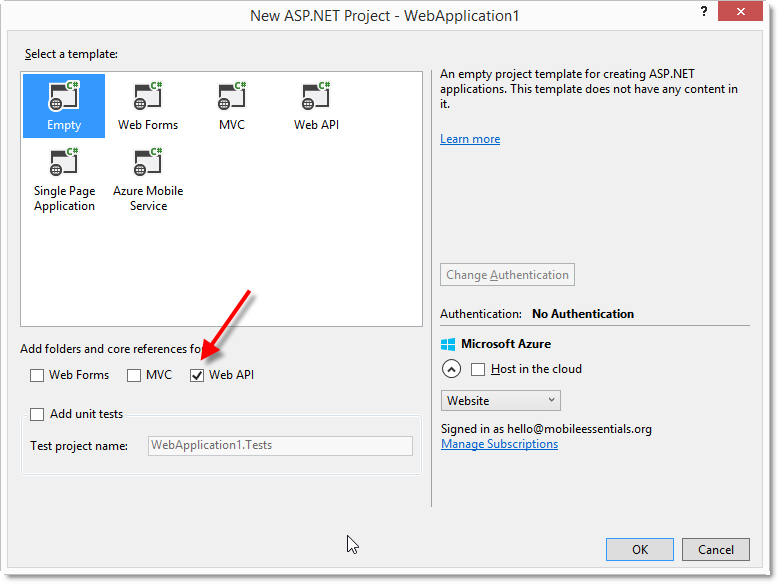The height and width of the screenshot is (584, 779).
Task: Pick the MVC template icon
Action: coord(232,105)
